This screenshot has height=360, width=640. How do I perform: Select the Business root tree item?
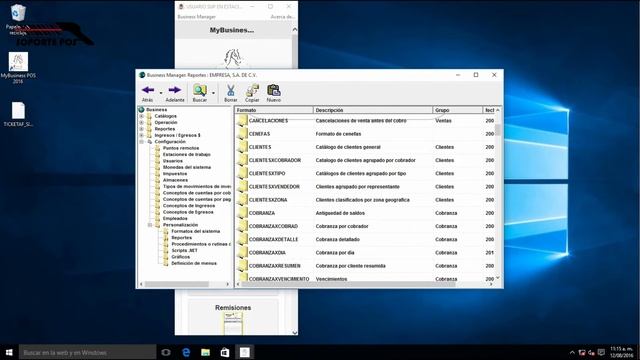[157, 110]
